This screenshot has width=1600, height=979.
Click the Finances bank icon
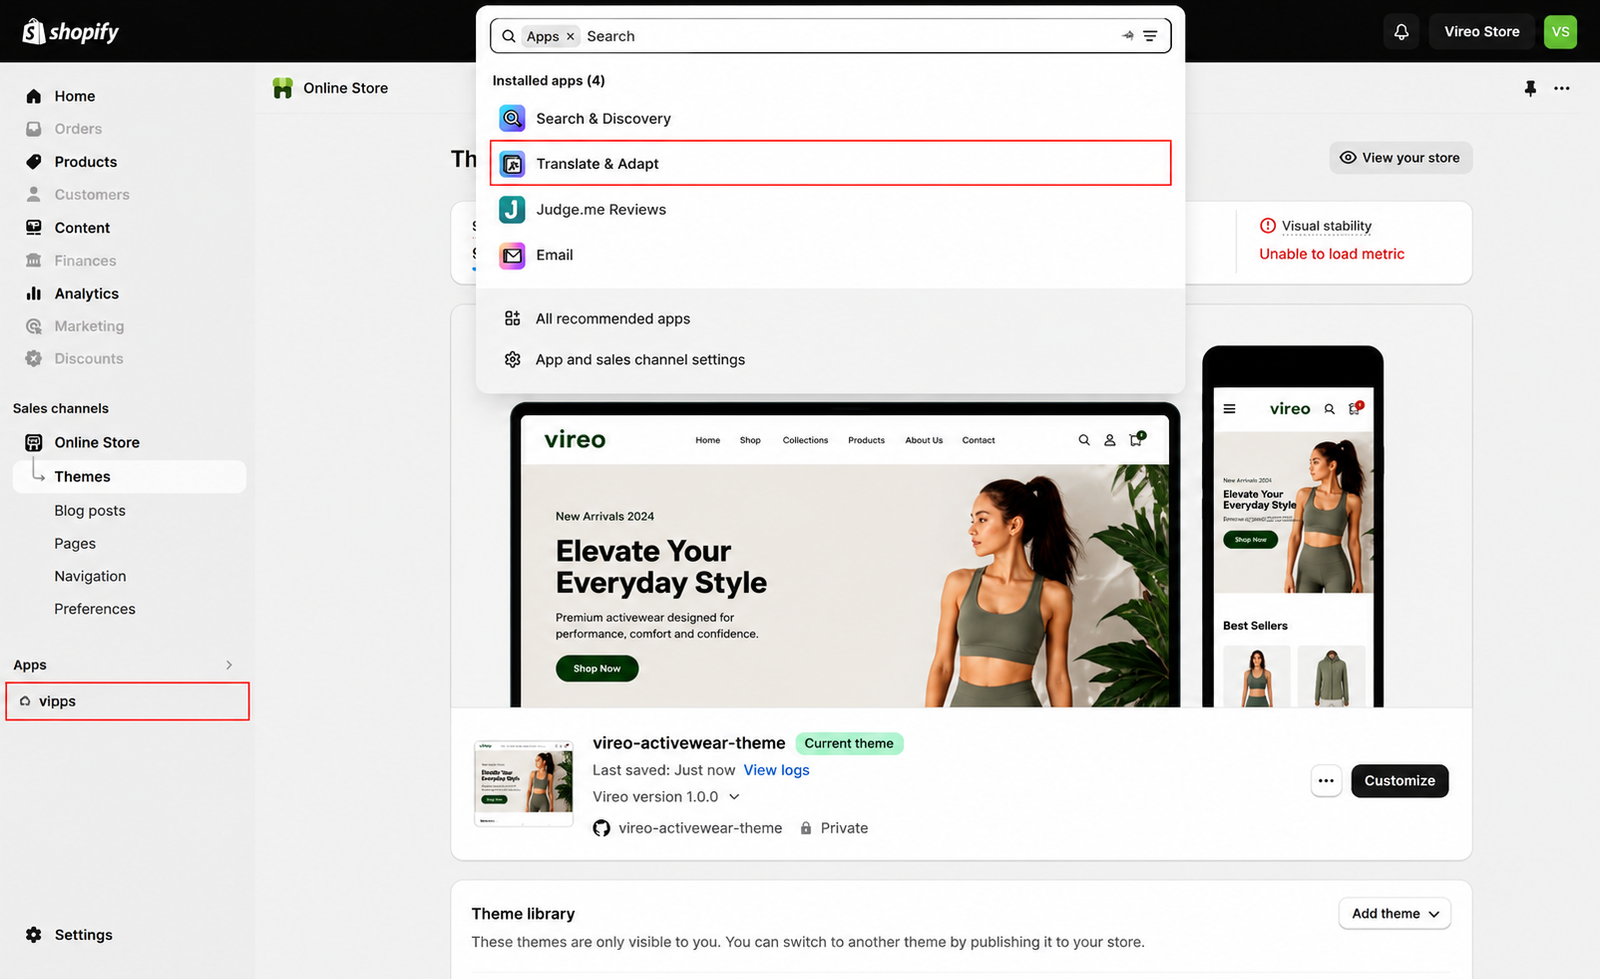tap(34, 260)
